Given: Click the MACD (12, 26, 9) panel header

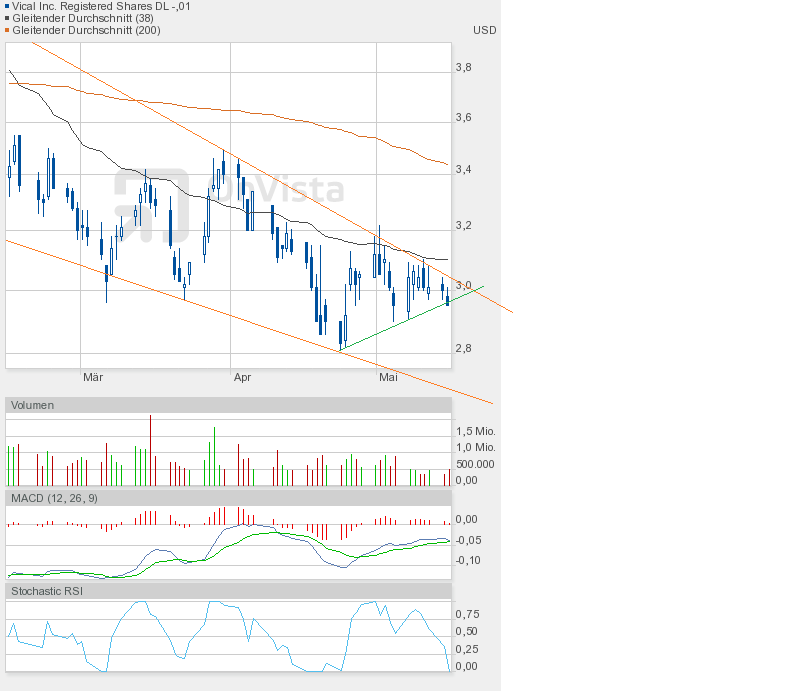Looking at the screenshot, I should point(228,498).
